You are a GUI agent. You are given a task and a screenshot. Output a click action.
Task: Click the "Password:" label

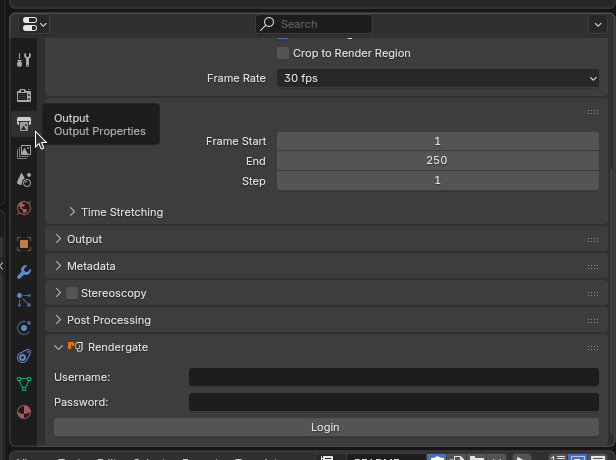(81, 402)
